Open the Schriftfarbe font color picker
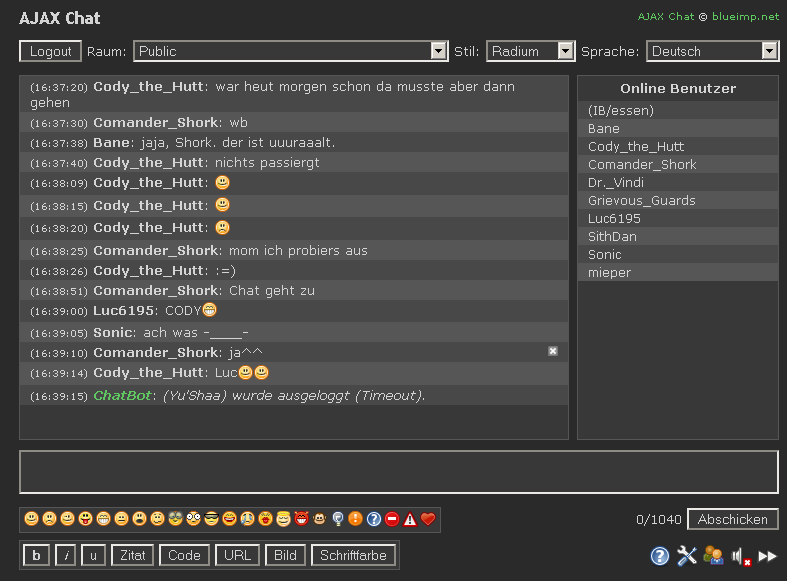This screenshot has height=581, width=787. pos(353,555)
